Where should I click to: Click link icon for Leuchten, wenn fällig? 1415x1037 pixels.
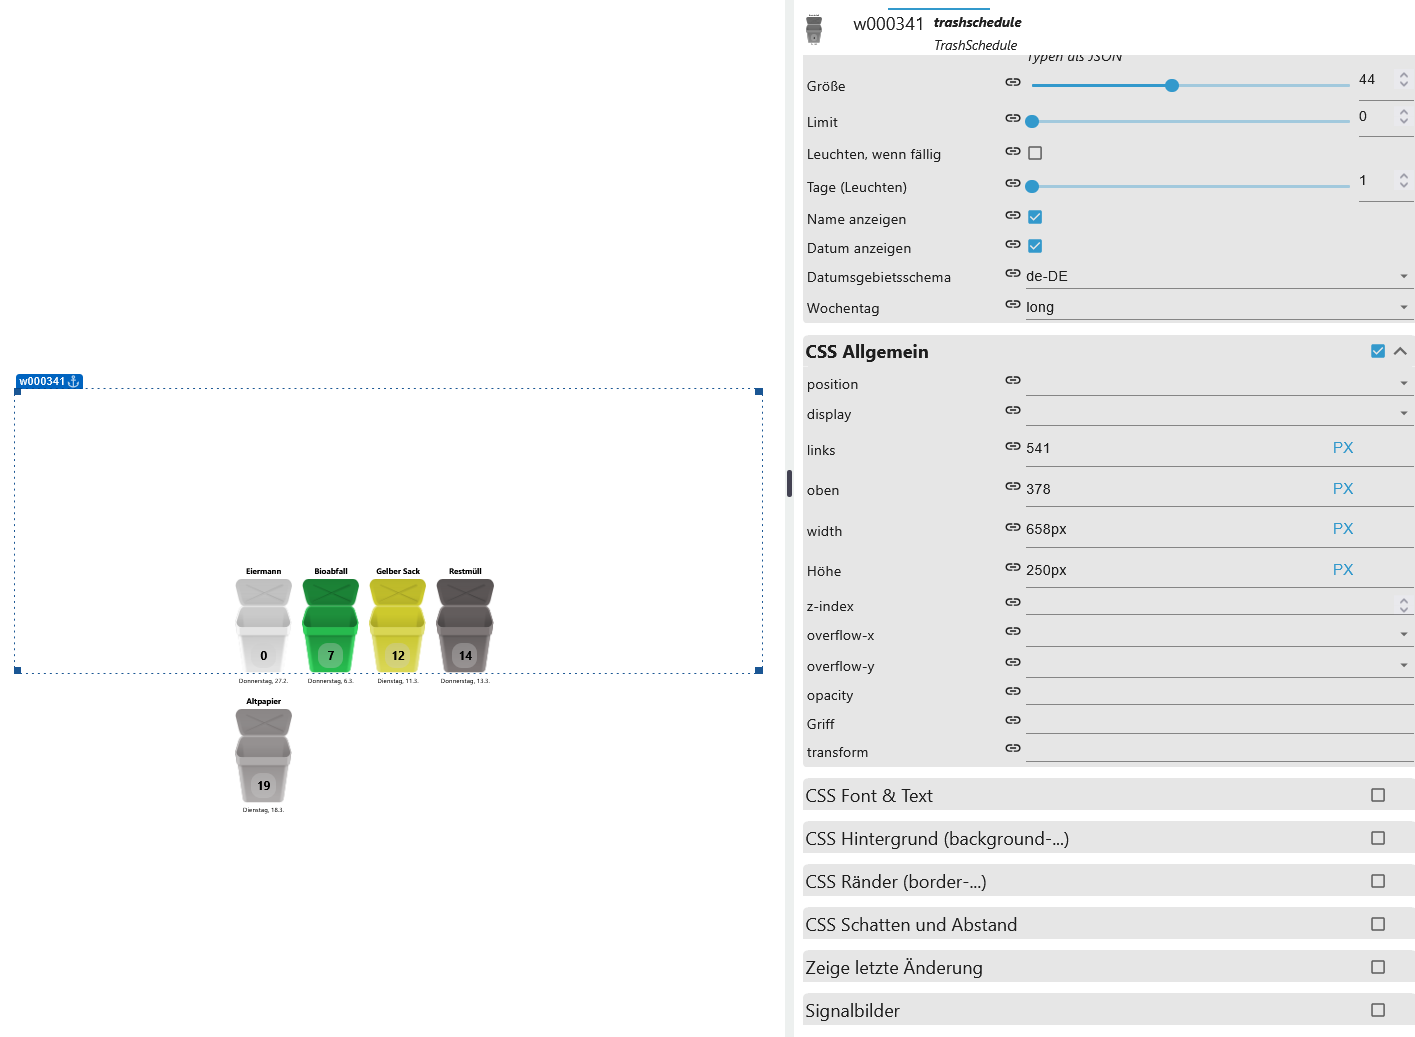[1013, 151]
